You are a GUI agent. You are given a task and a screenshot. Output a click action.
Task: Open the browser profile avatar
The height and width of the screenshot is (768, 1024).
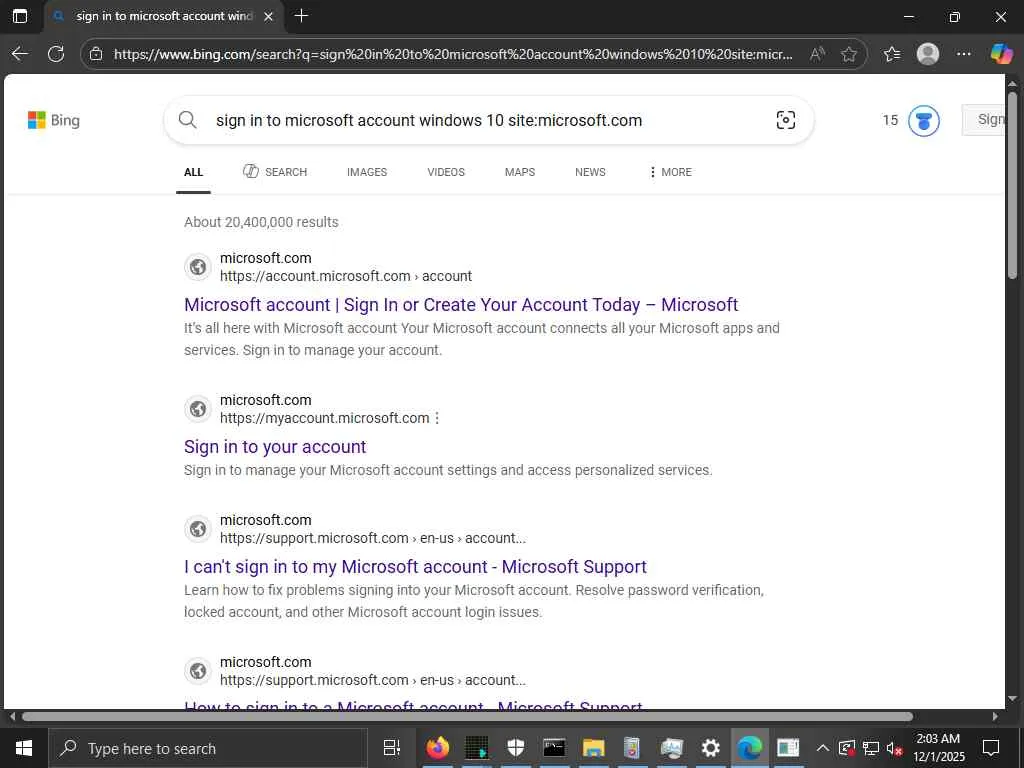(x=927, y=54)
